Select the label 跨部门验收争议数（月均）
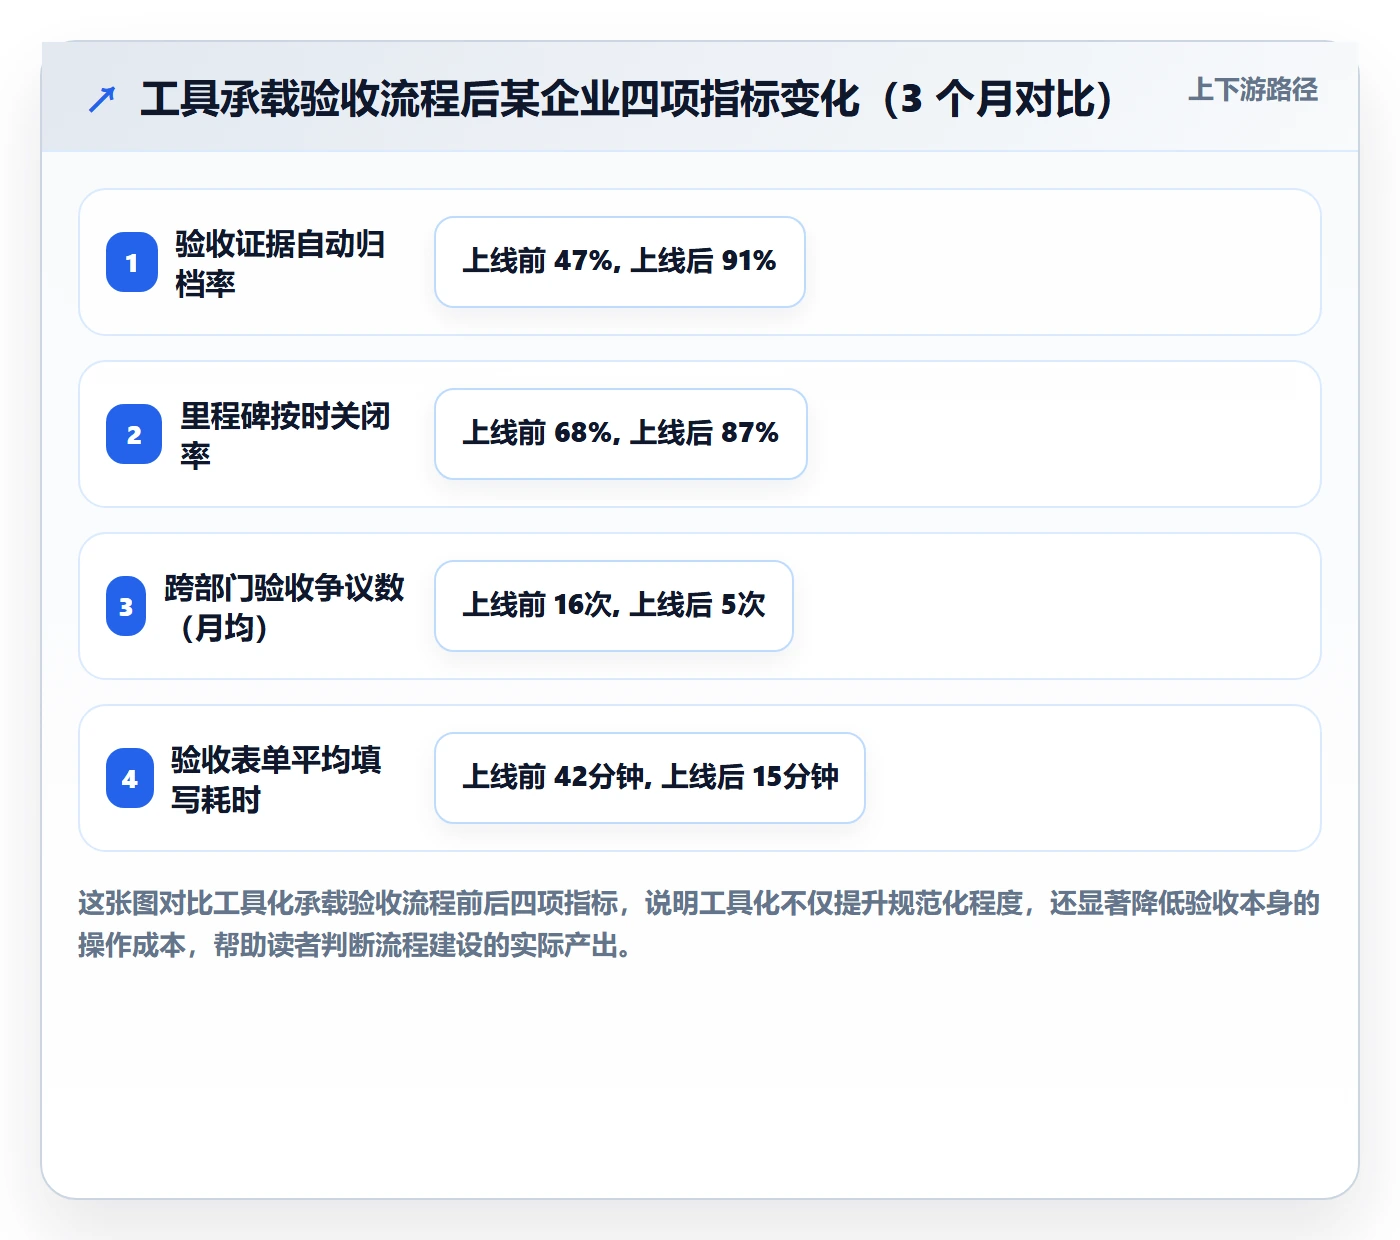This screenshot has width=1400, height=1240. [x=284, y=607]
